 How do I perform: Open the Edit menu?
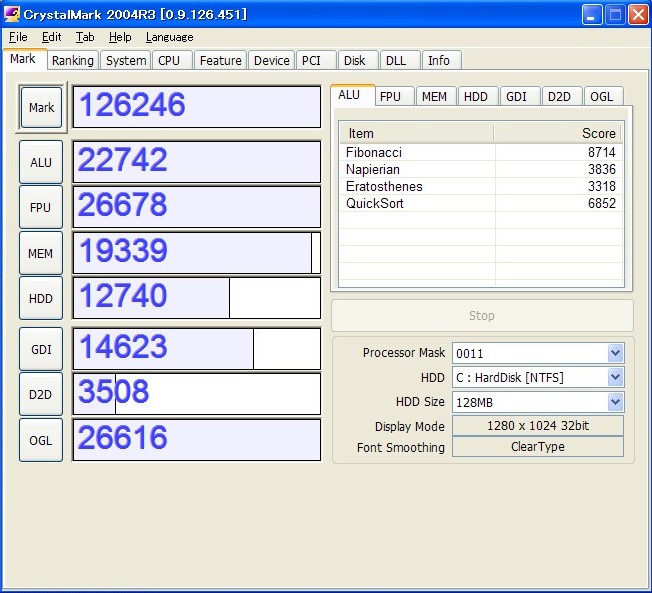pos(52,37)
